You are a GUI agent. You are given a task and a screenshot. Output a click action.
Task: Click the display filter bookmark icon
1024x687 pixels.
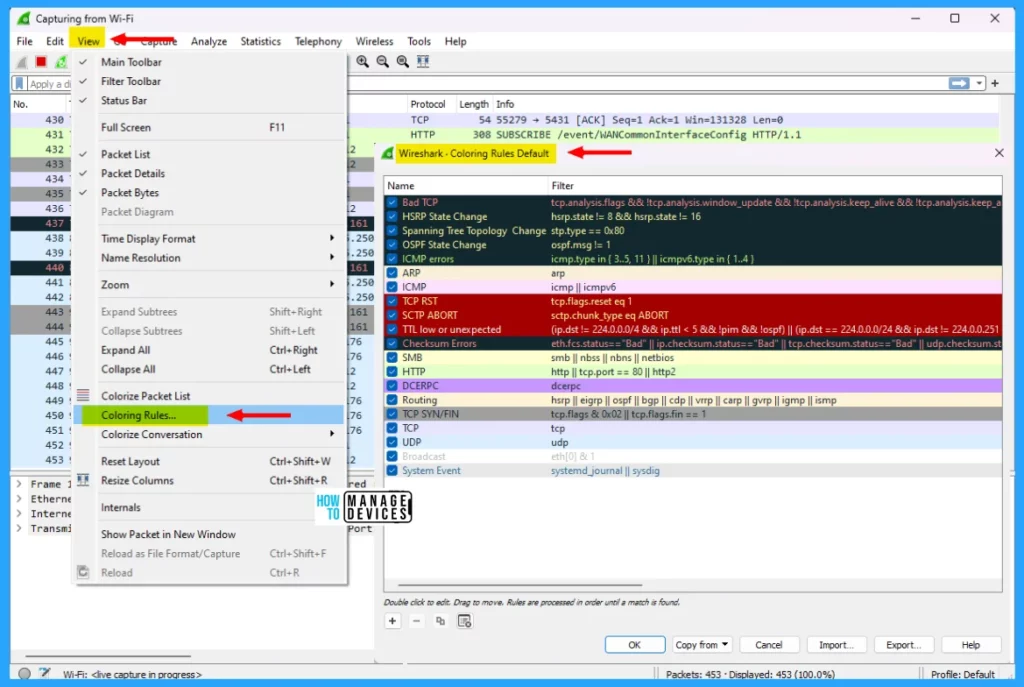[x=20, y=84]
